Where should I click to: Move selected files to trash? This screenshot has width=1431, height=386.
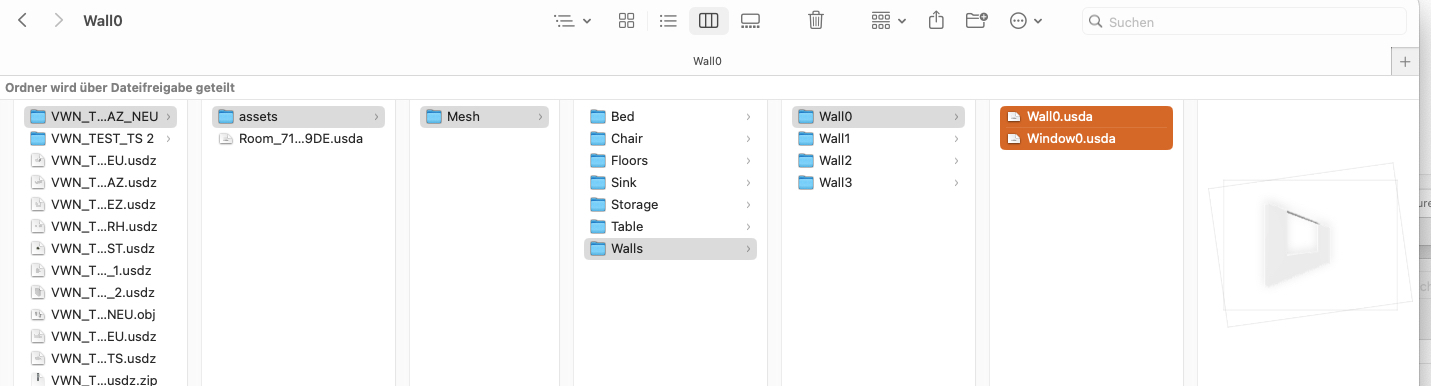[x=816, y=20]
